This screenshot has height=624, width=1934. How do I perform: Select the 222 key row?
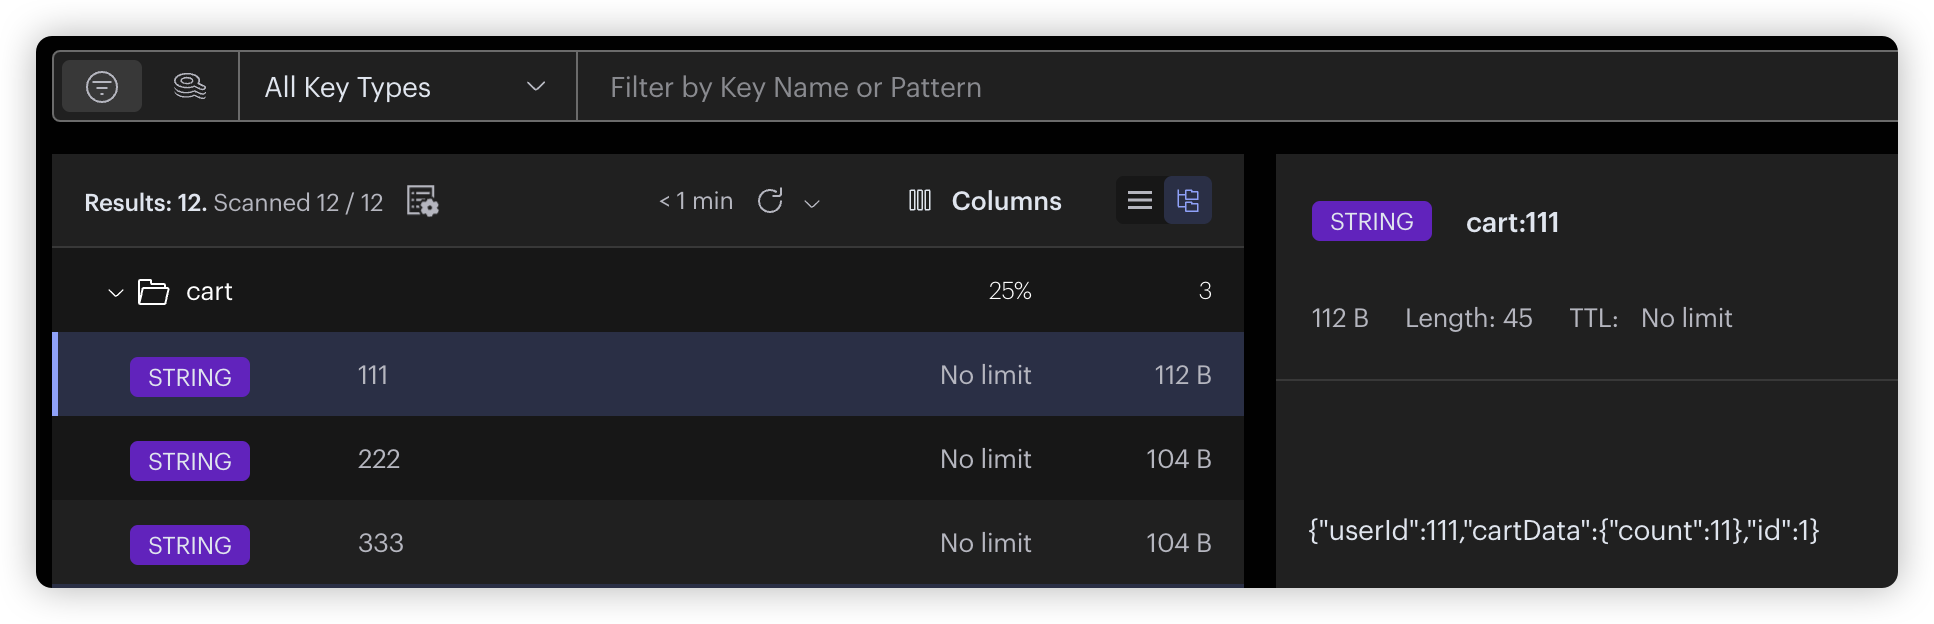(648, 459)
